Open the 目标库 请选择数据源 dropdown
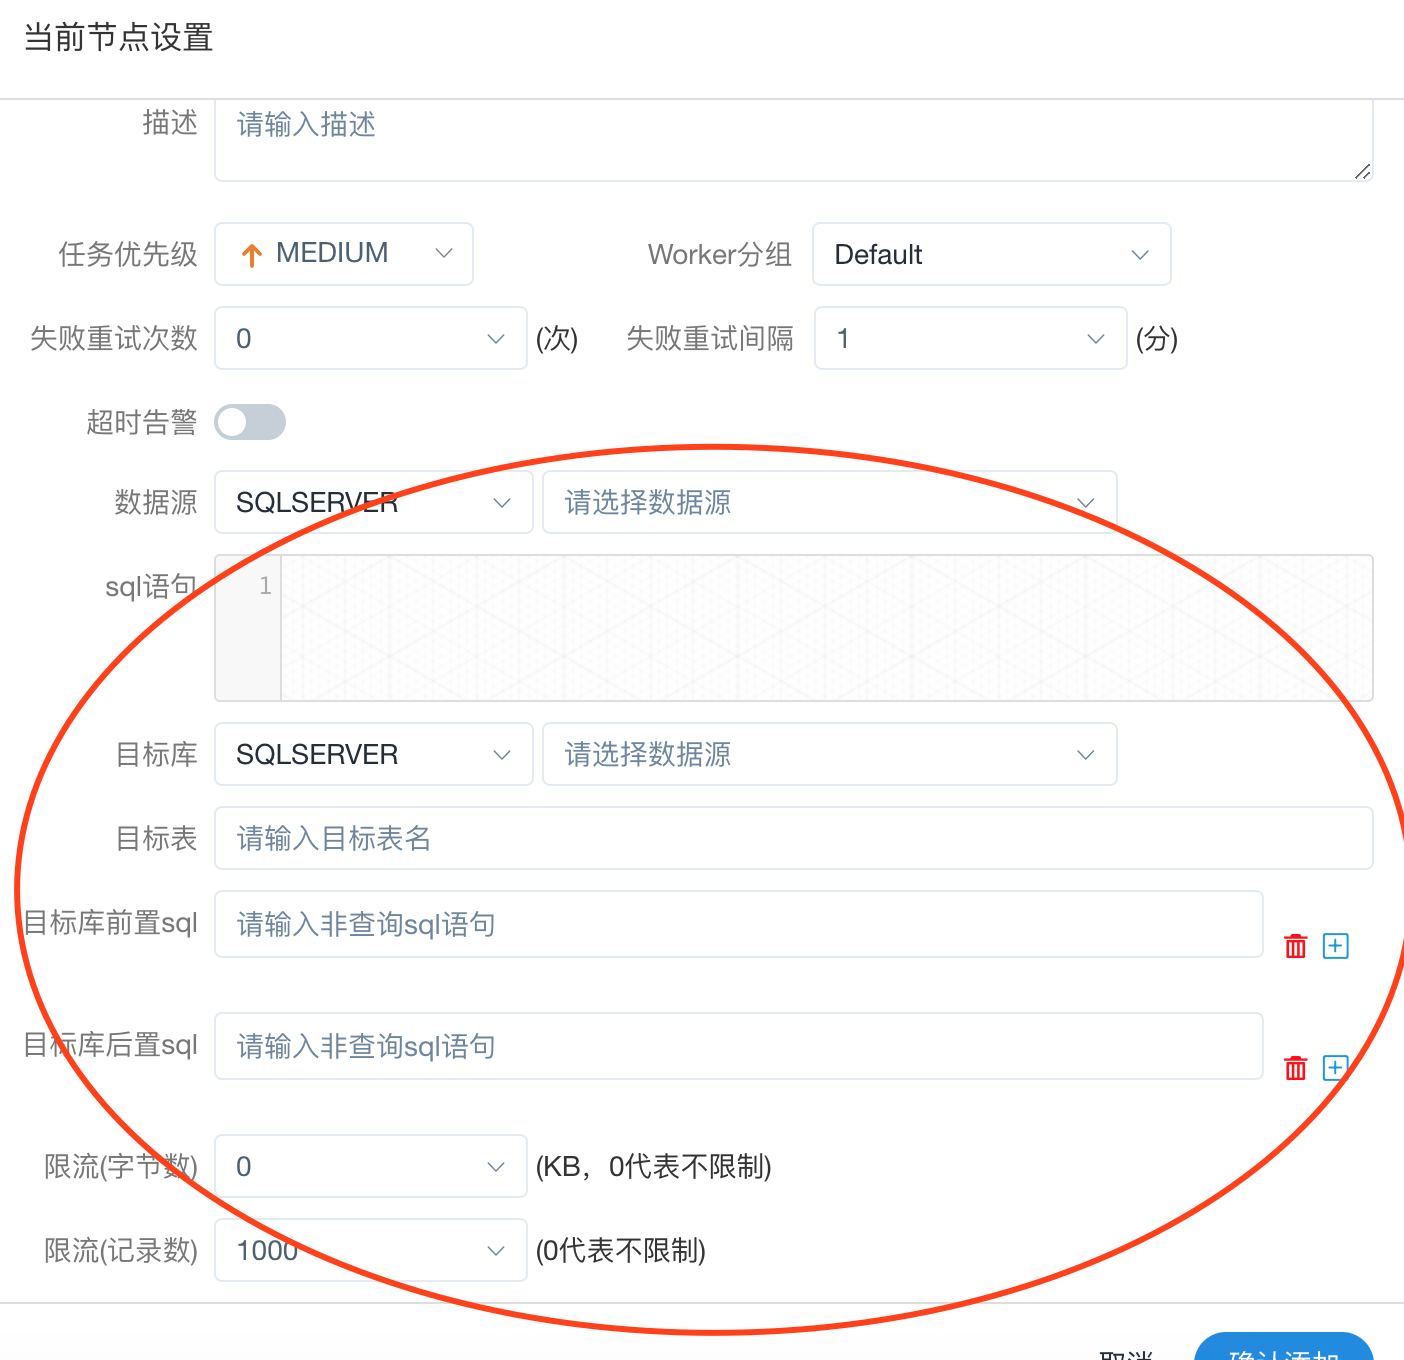 [830, 754]
